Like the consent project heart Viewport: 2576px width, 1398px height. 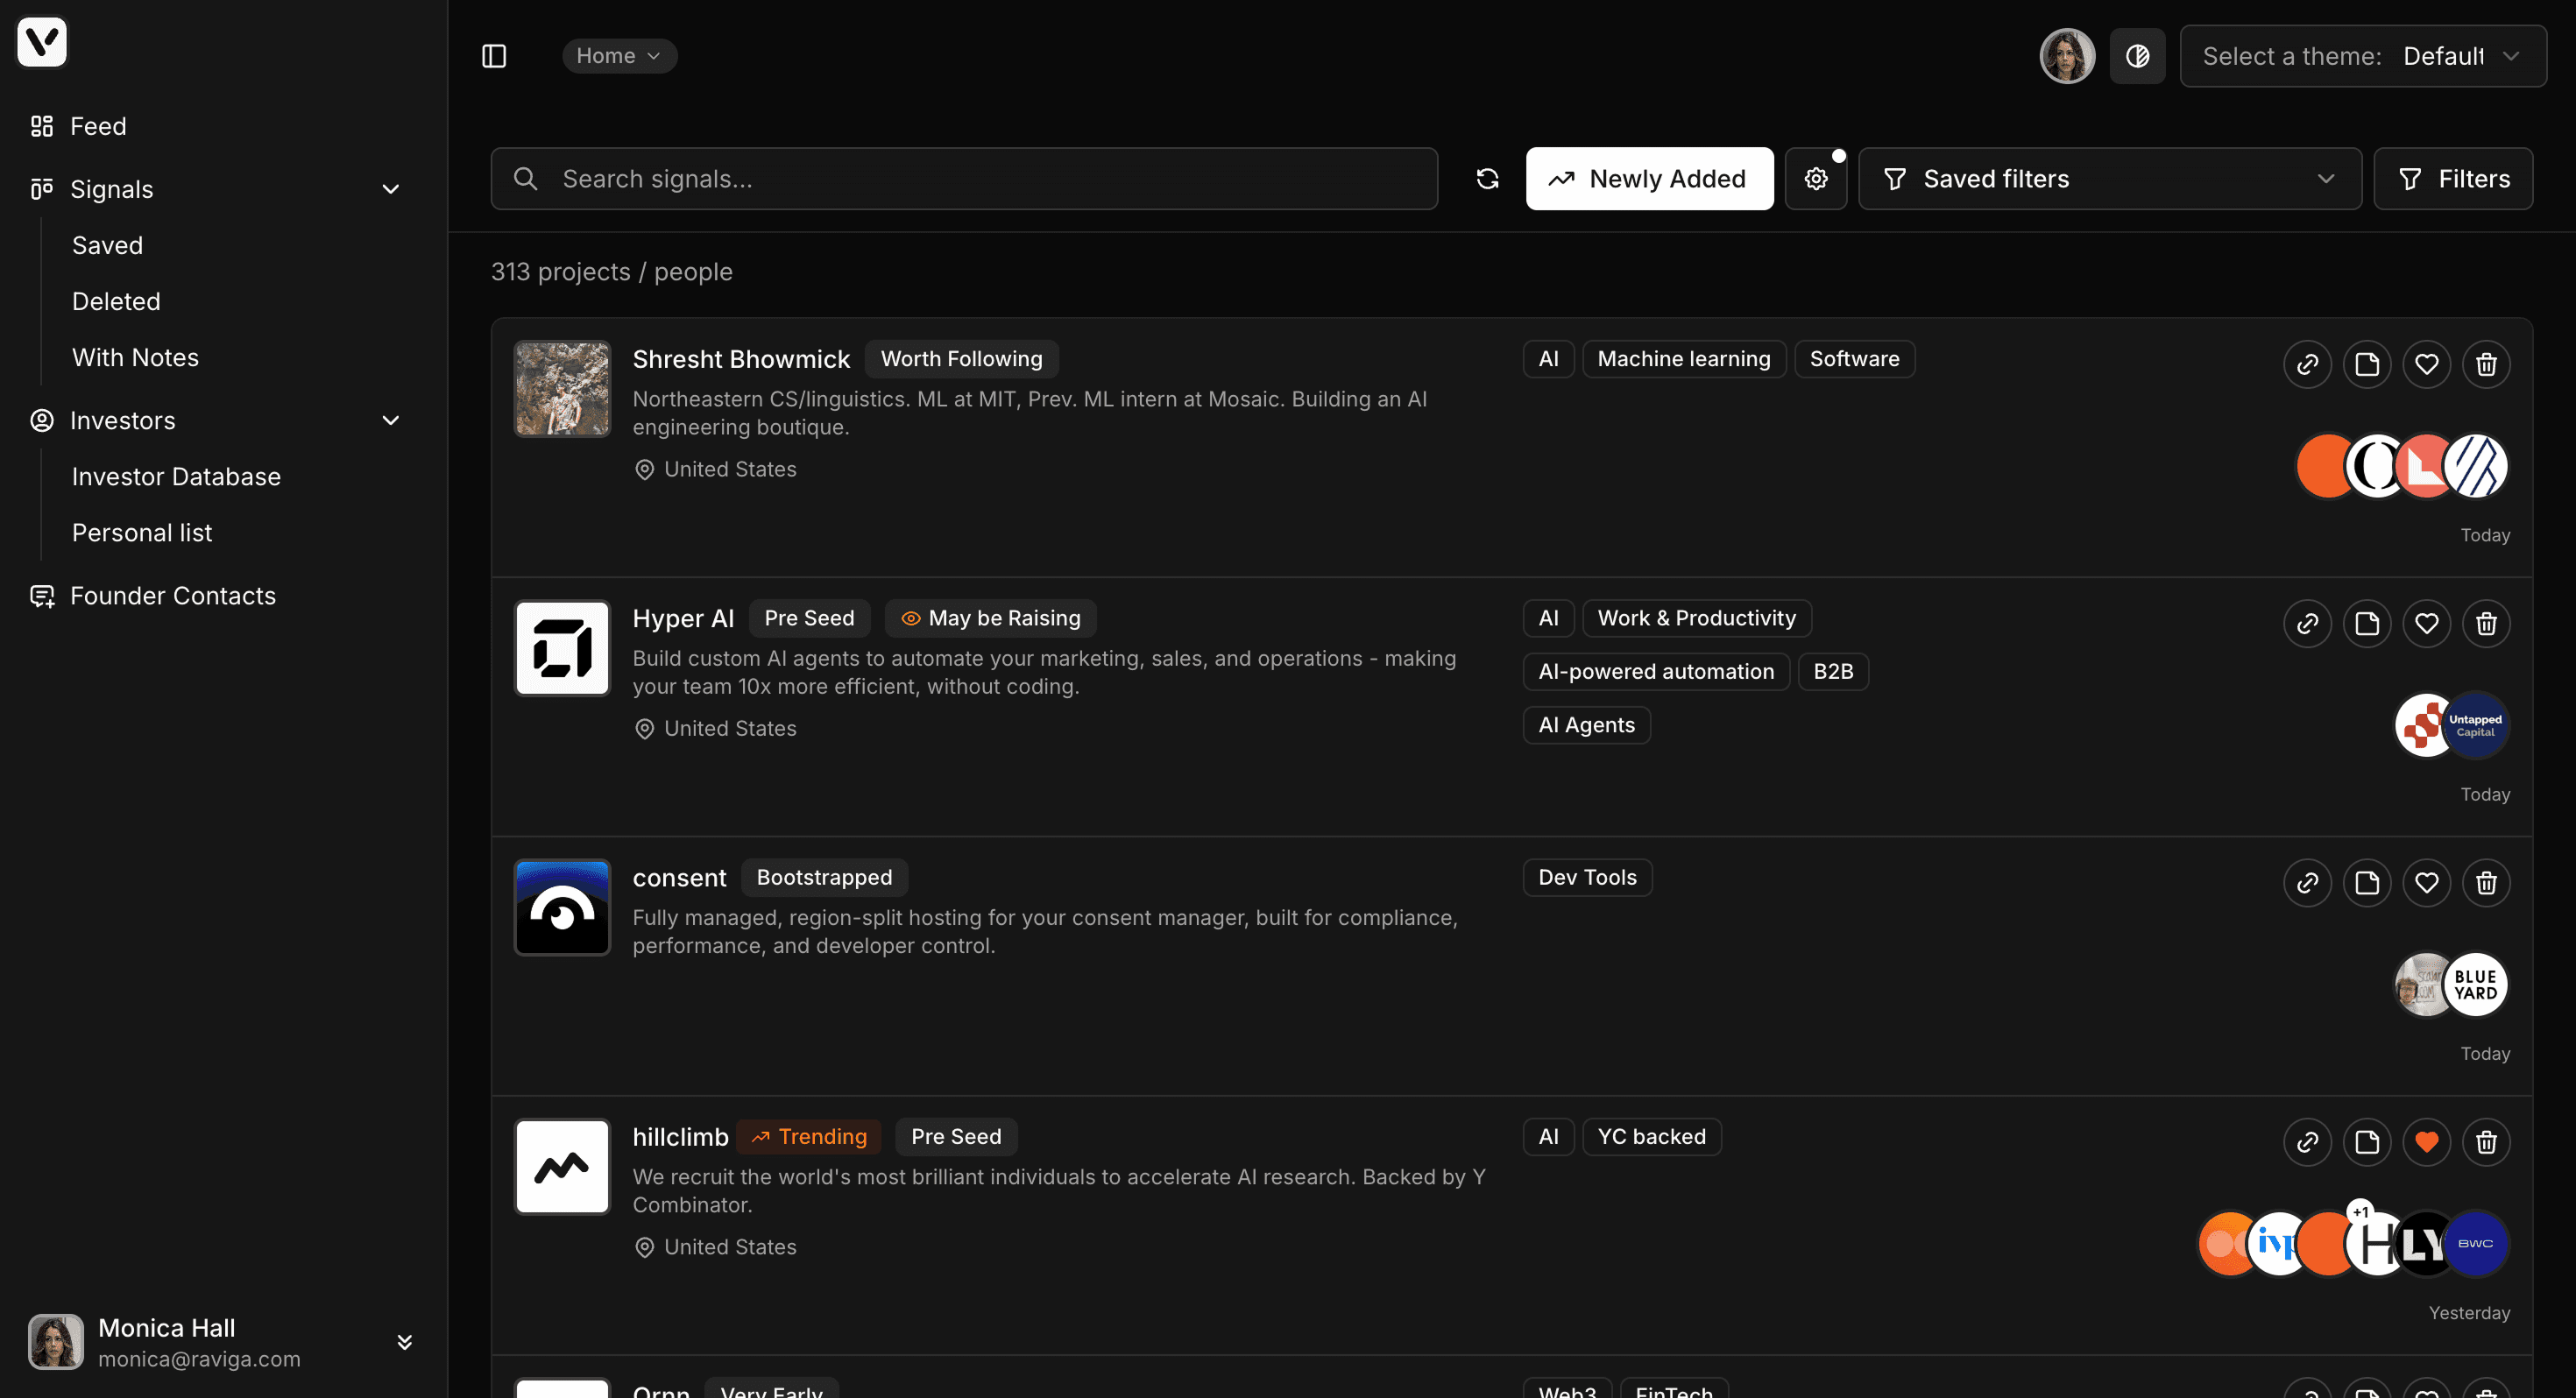[2426, 883]
